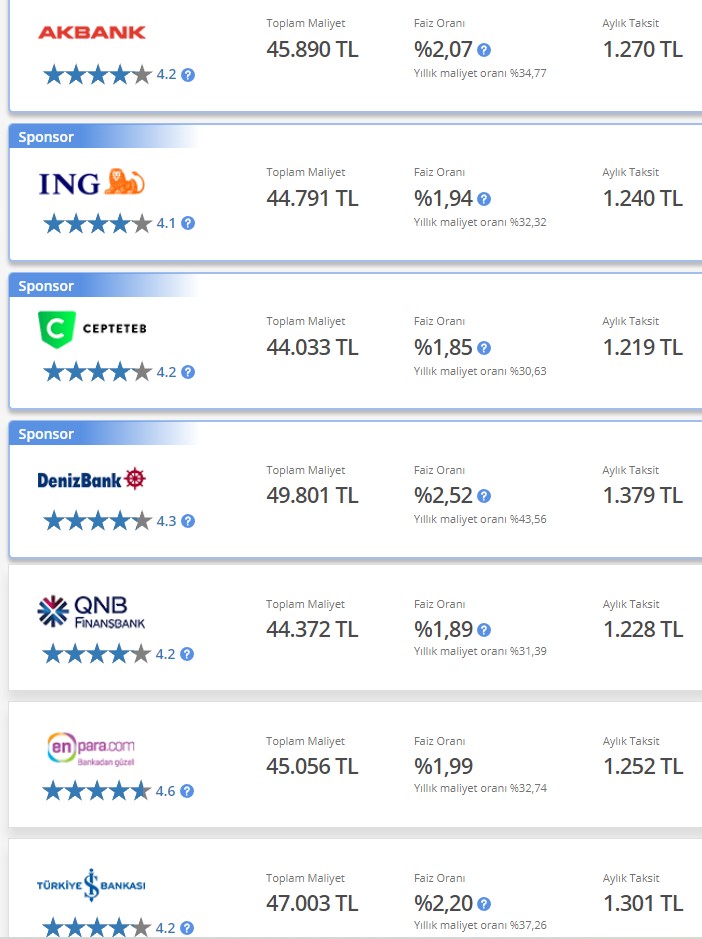Screen dimensions: 702x939
Task: Click the DenizBank logo
Action: (x=92, y=479)
